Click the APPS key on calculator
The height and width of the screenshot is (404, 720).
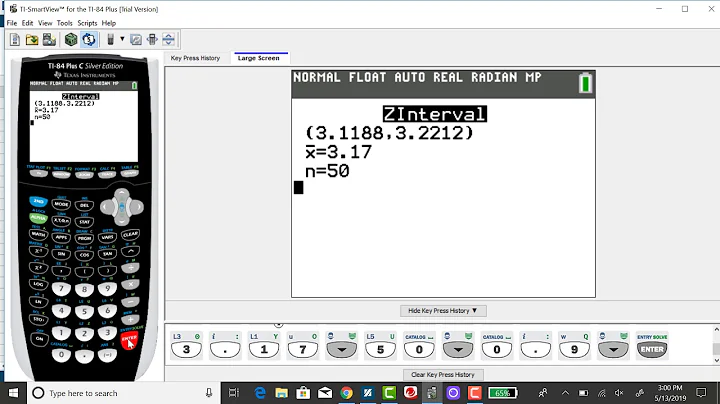[x=61, y=237]
